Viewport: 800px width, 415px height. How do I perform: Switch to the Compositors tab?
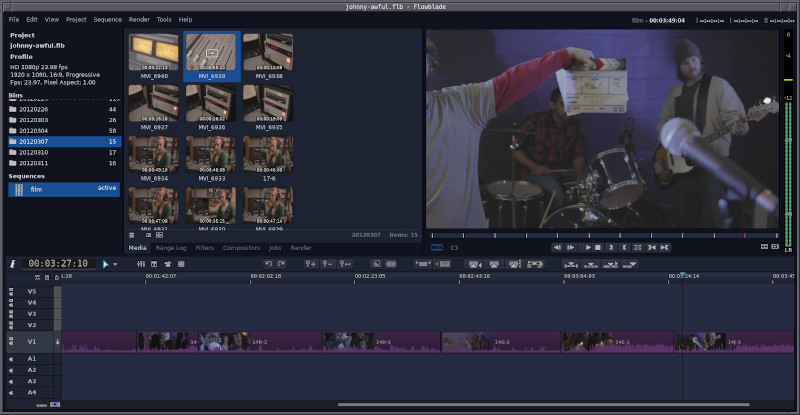tap(241, 248)
